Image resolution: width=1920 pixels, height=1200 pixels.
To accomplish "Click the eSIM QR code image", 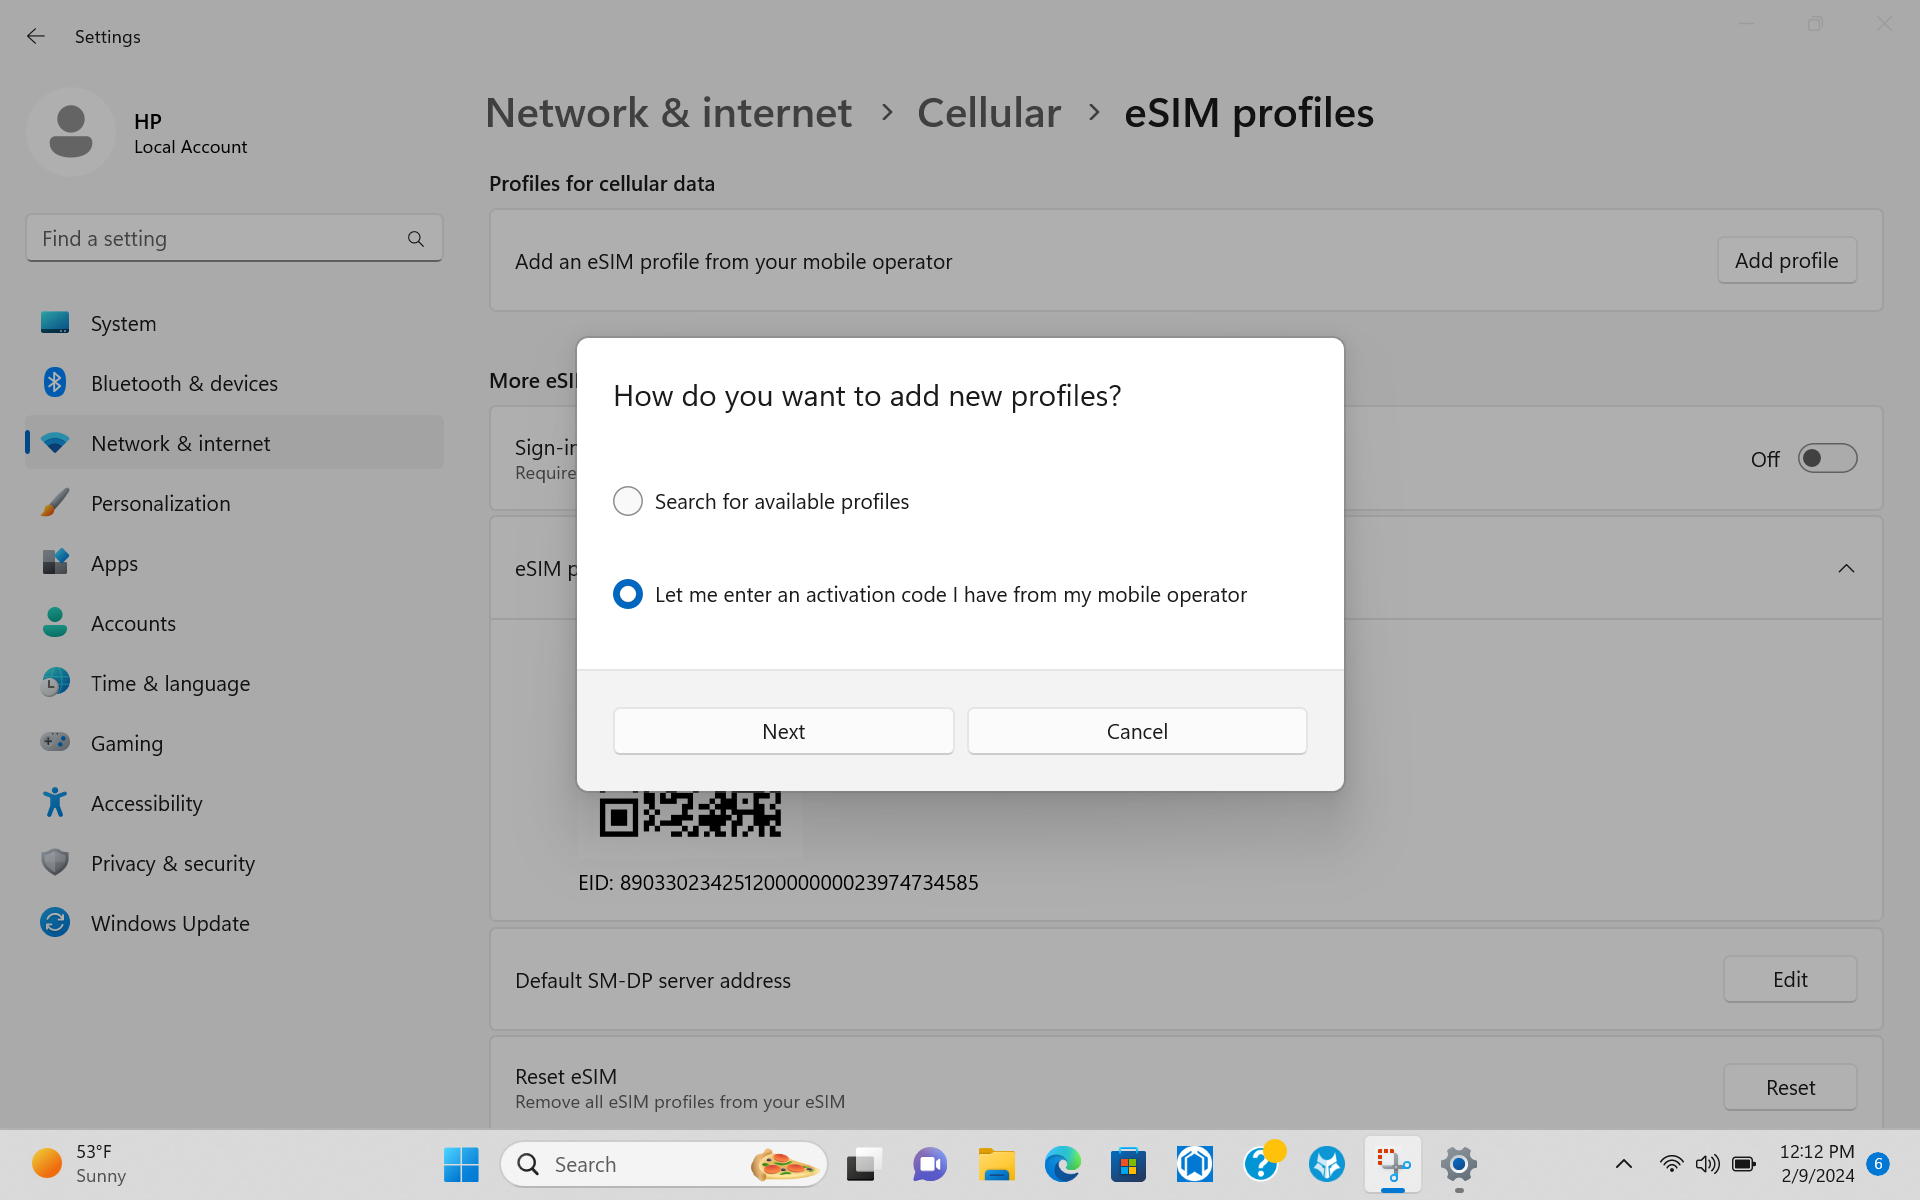I will [x=690, y=814].
